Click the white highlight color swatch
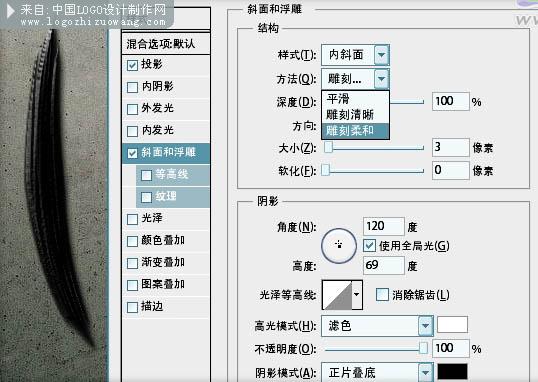 pos(452,325)
